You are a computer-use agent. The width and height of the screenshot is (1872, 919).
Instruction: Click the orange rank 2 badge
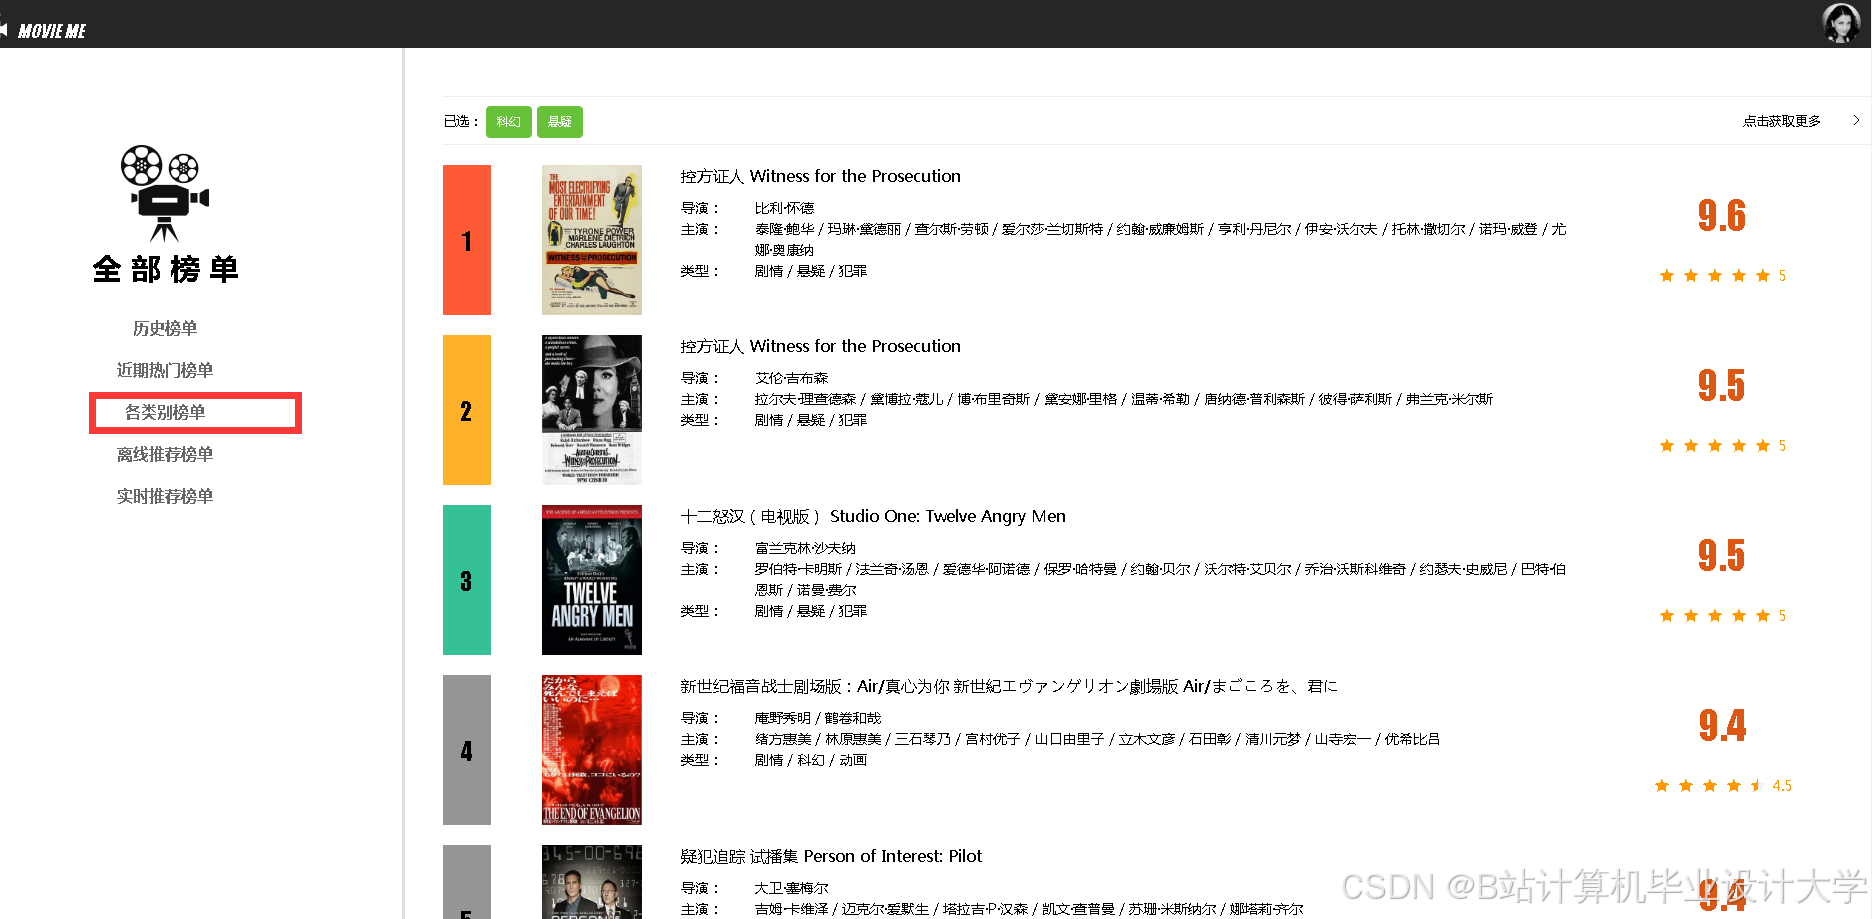(467, 410)
